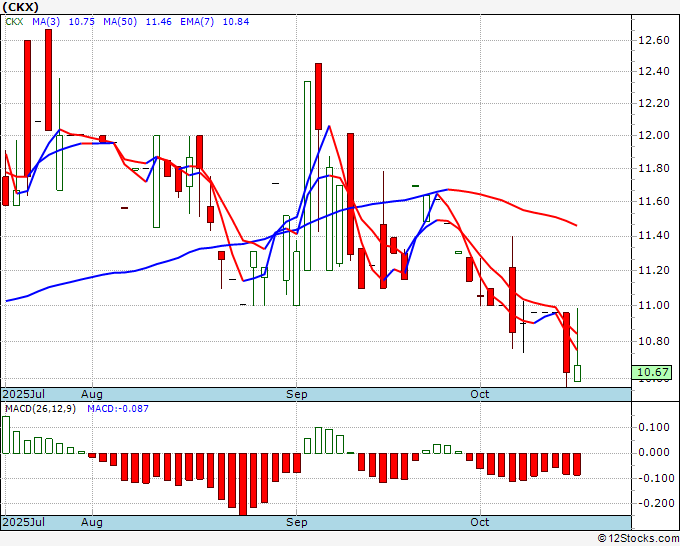Click 2025Jul on the MACD date axis
Image resolution: width=680 pixels, height=546 pixels.
[x=23, y=522]
